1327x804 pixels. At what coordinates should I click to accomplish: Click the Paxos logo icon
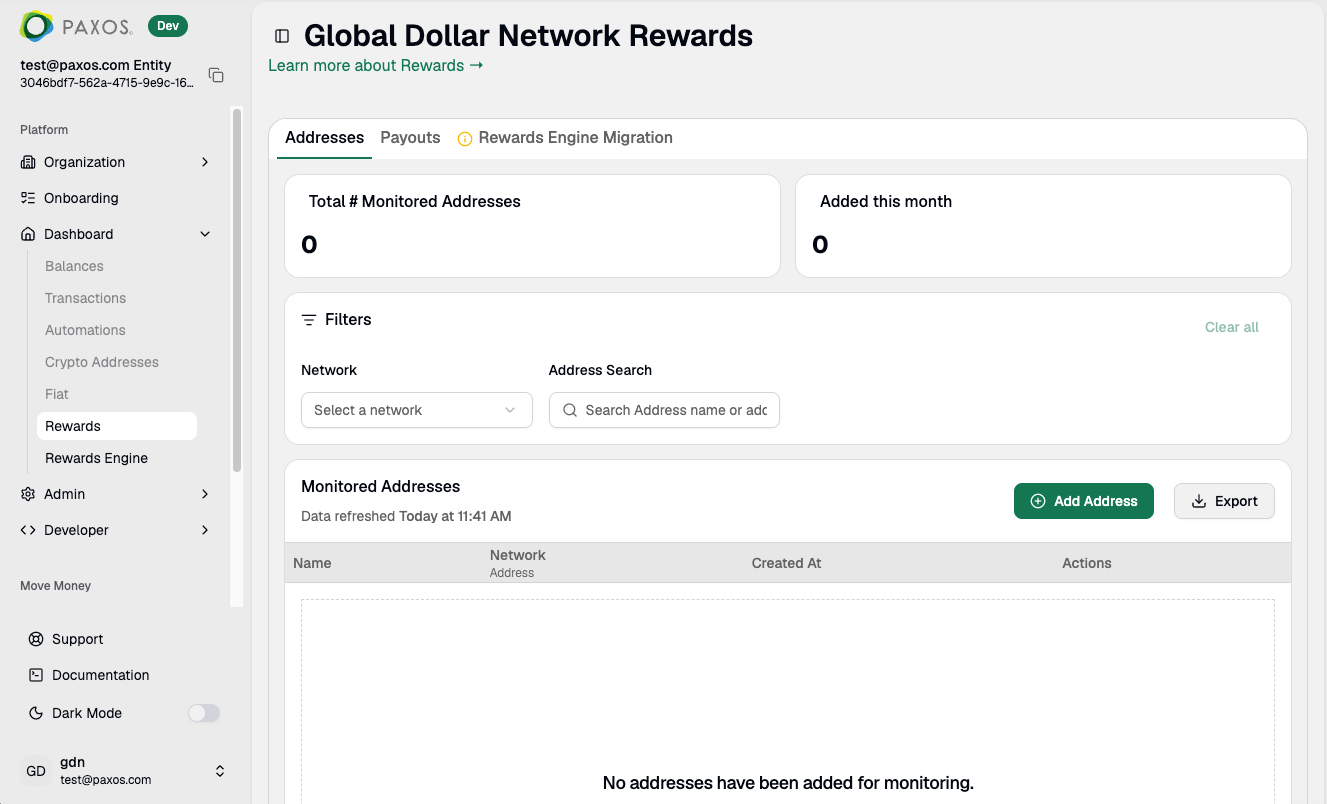37,26
